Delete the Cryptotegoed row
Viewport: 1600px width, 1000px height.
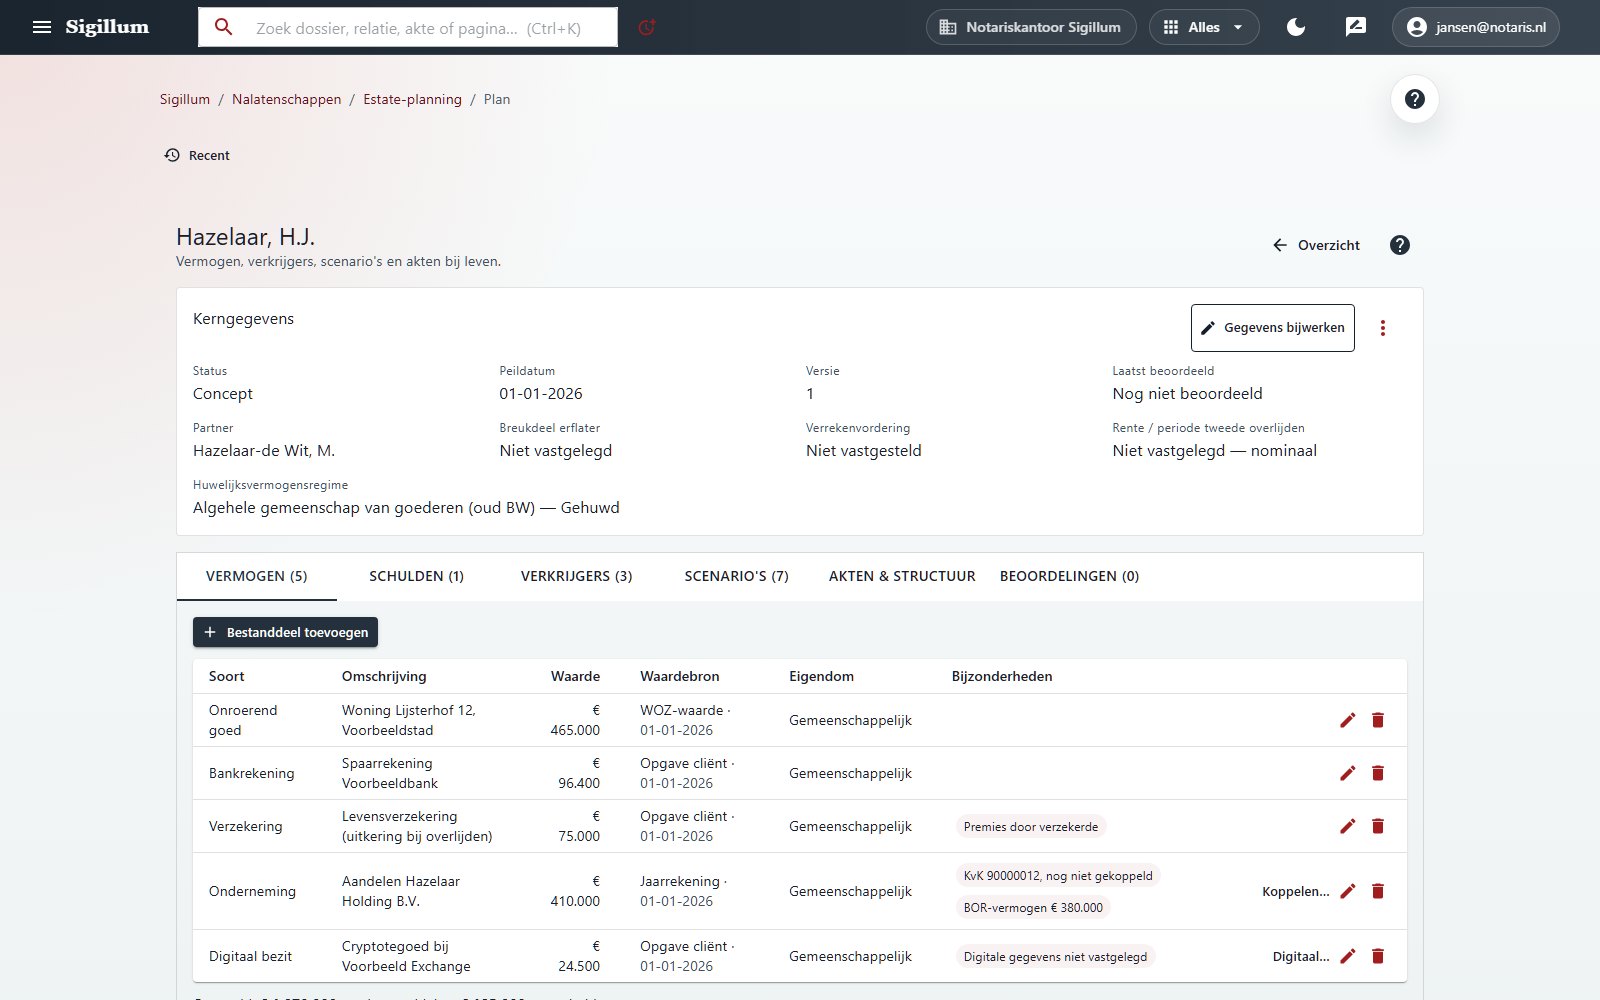[x=1378, y=956]
